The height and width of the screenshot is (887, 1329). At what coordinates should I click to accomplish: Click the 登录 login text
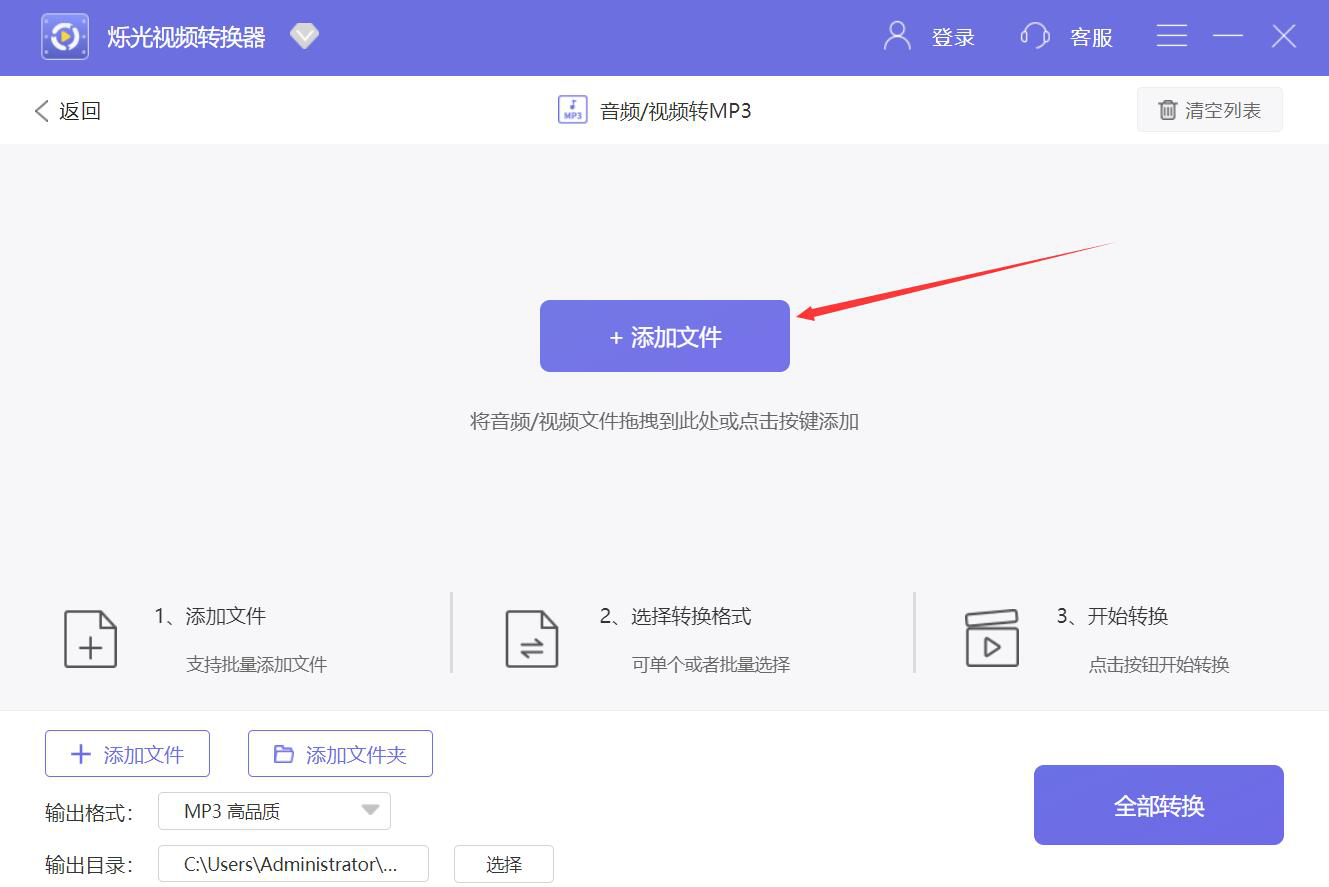pyautogui.click(x=953, y=38)
